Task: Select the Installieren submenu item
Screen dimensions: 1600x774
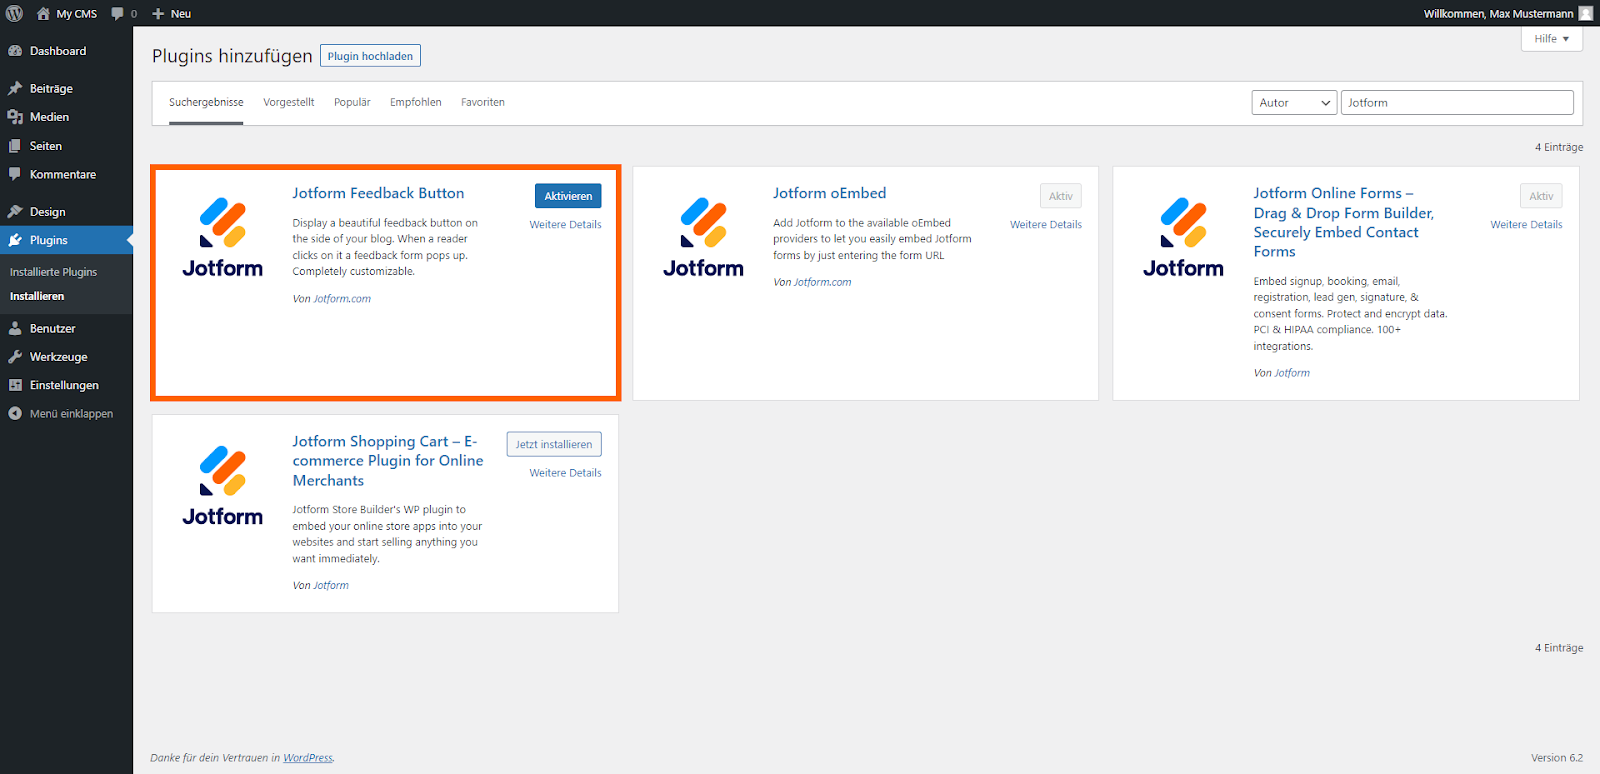Action: coord(37,296)
